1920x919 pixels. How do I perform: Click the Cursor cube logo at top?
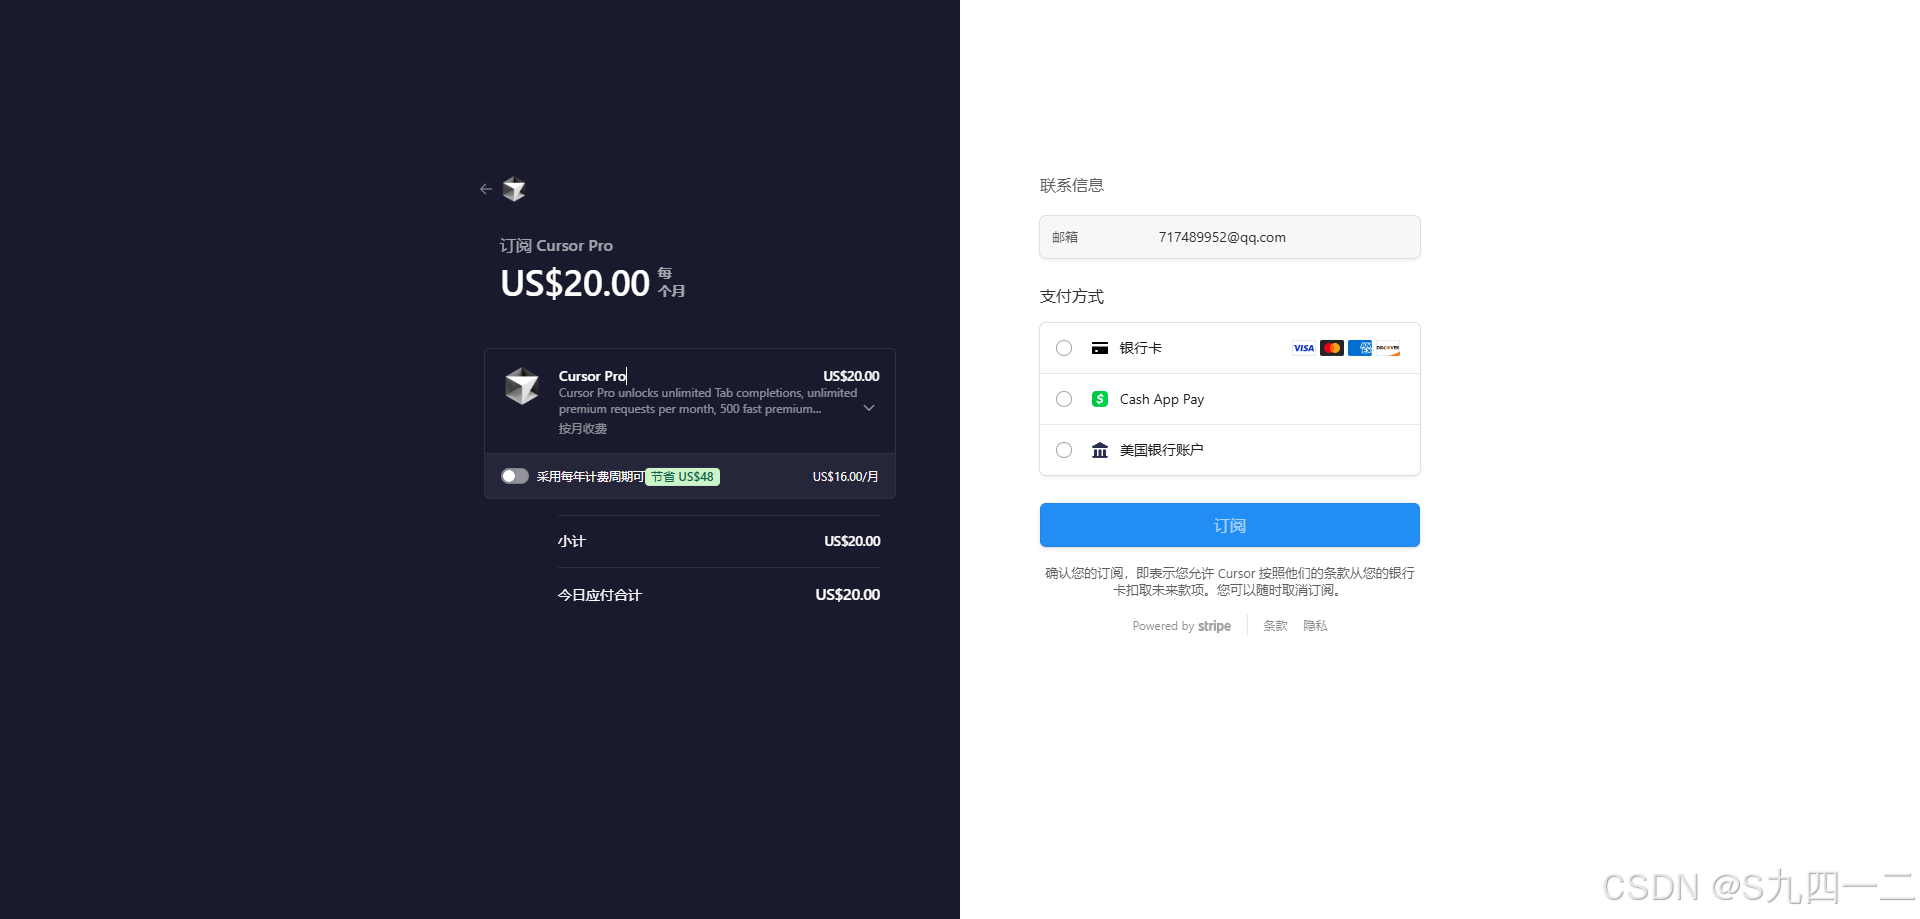tap(514, 189)
